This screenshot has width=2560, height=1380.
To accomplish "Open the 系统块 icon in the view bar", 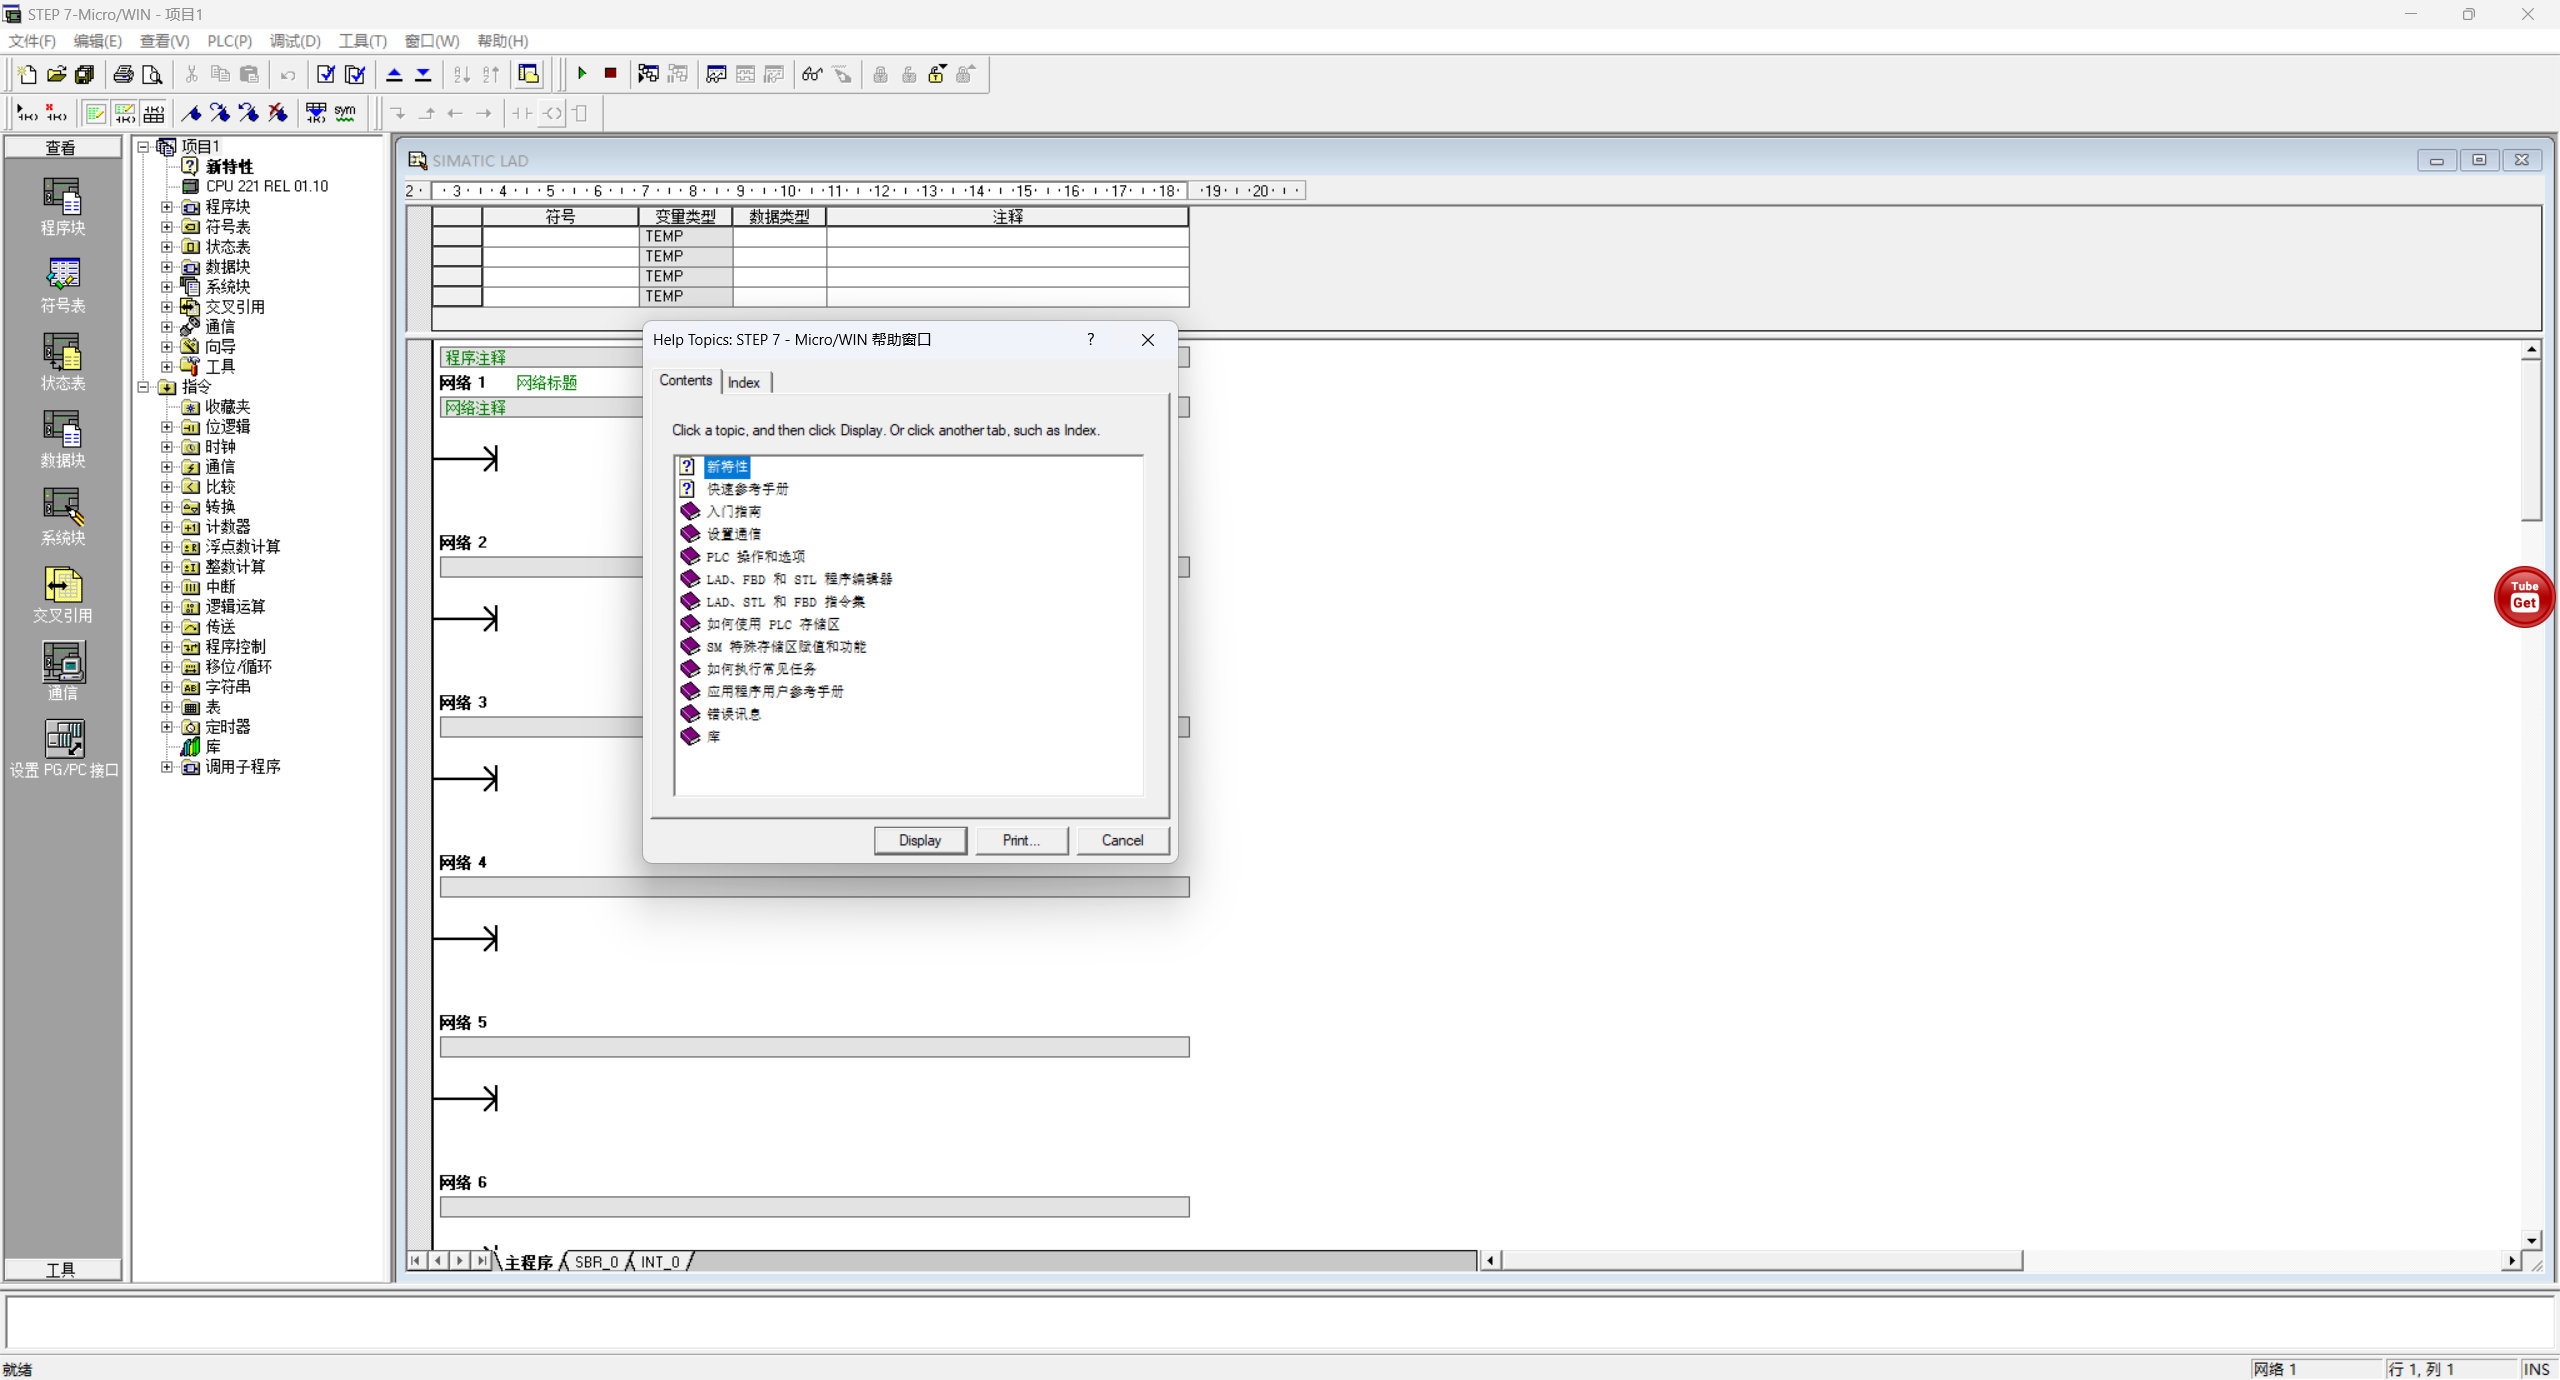I will click(62, 508).
